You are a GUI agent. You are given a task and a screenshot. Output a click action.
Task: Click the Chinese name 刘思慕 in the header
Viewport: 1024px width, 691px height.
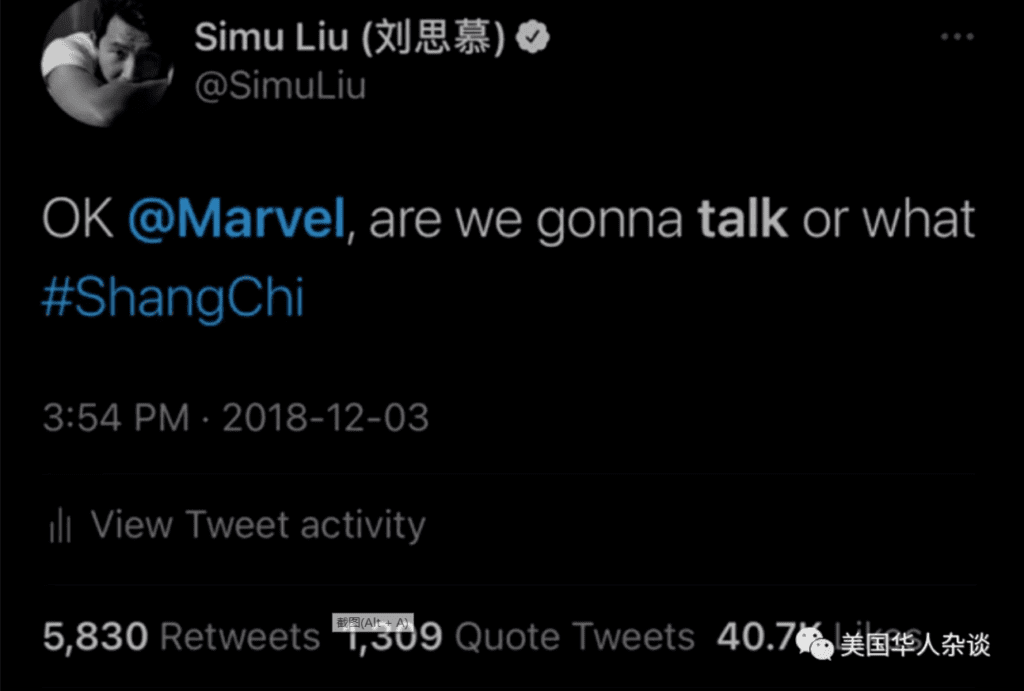click(434, 37)
